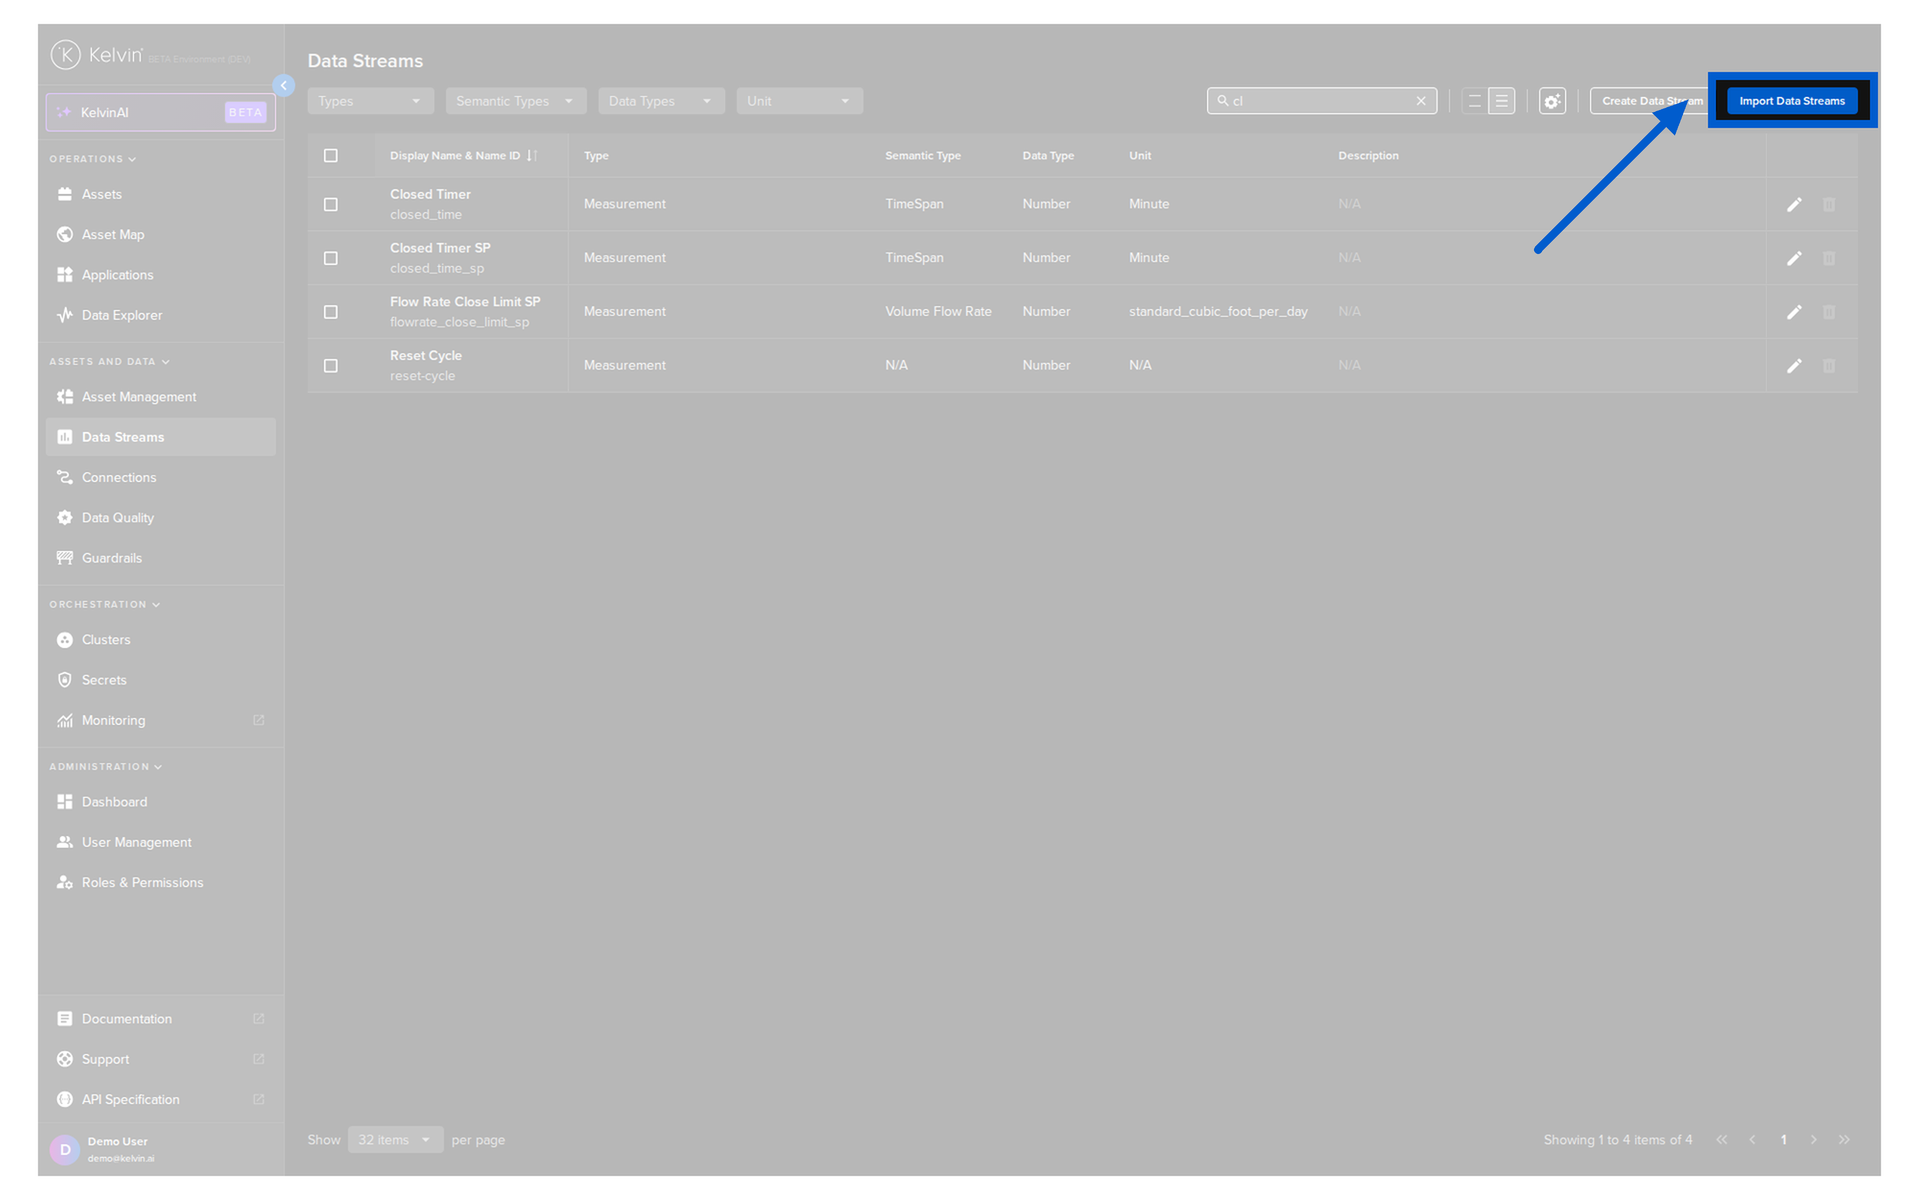Collapse the left sidebar
Viewport: 1920px width, 1200px height.
[284, 86]
